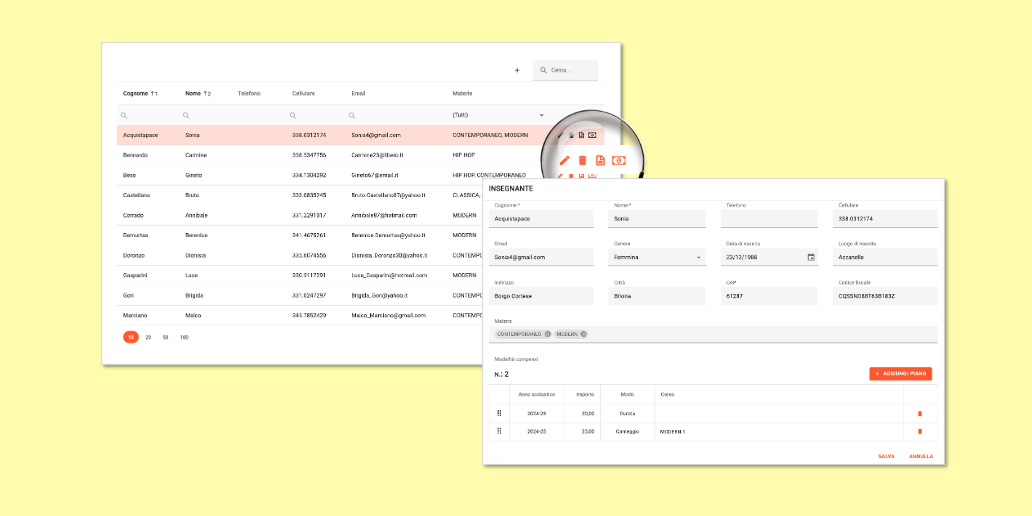The height and width of the screenshot is (516, 1032).
Task: Click the magnified orange trash delete icon
Action: pyautogui.click(x=582, y=160)
